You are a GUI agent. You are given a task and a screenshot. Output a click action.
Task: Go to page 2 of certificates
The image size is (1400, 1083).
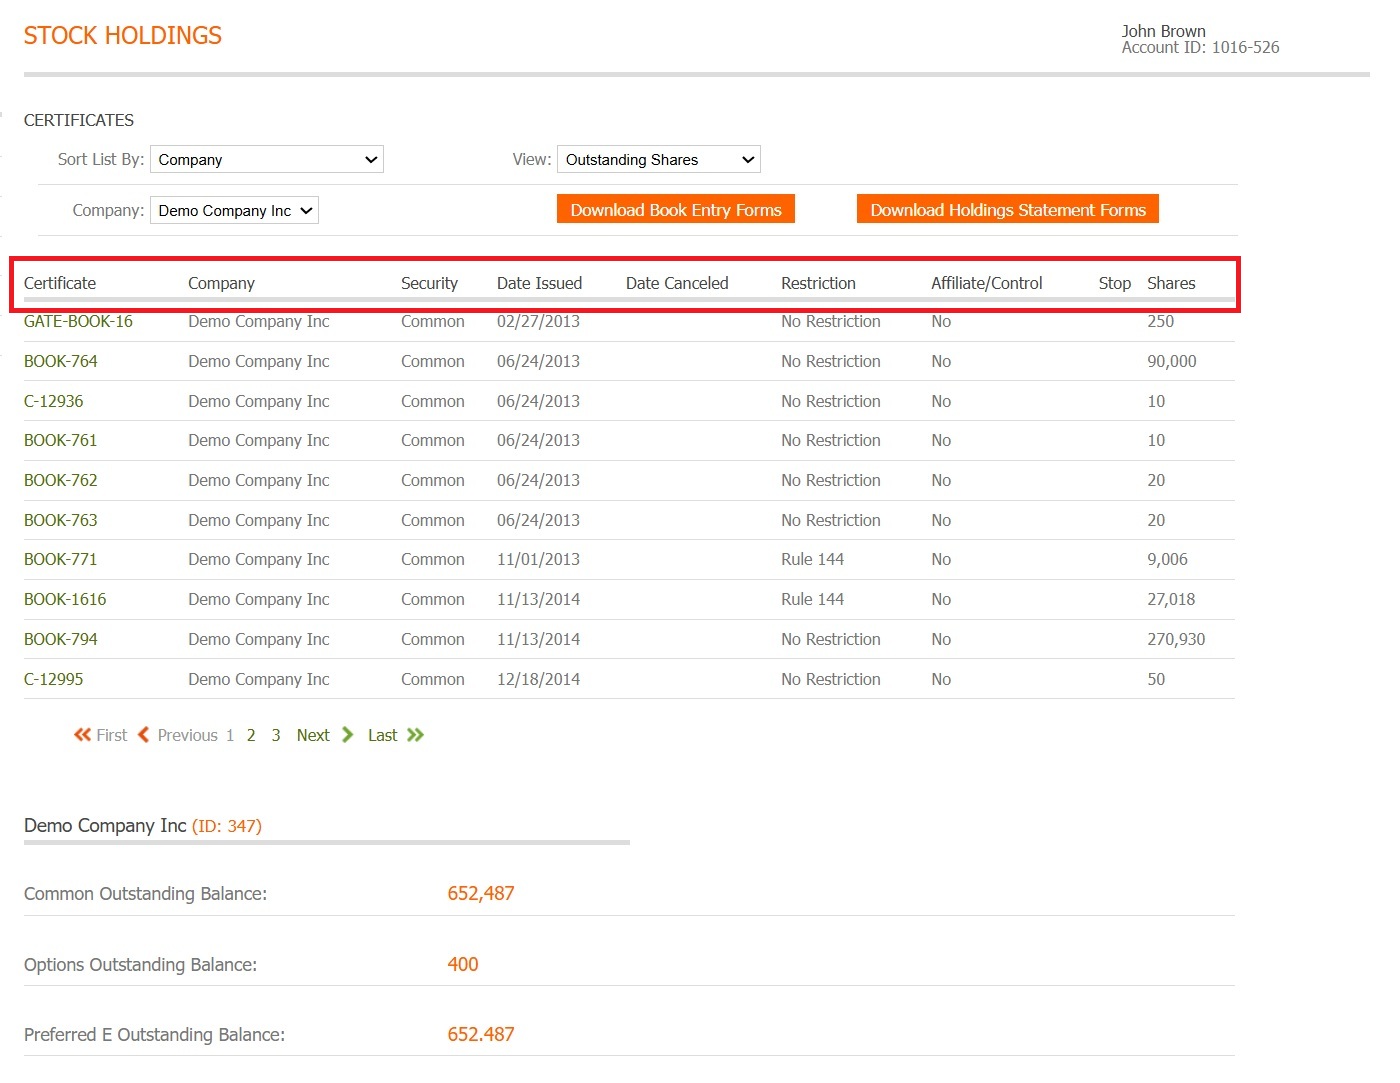[251, 736]
